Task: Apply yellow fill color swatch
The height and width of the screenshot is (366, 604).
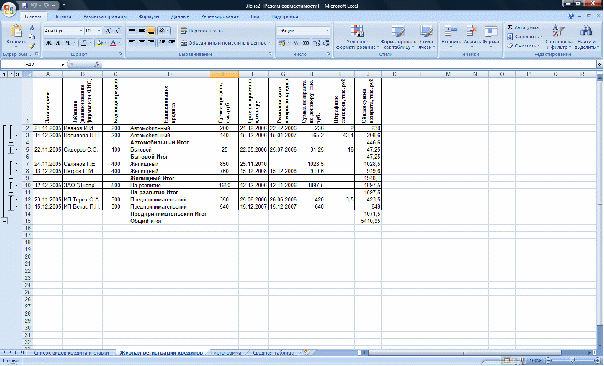Action: tap(100, 43)
